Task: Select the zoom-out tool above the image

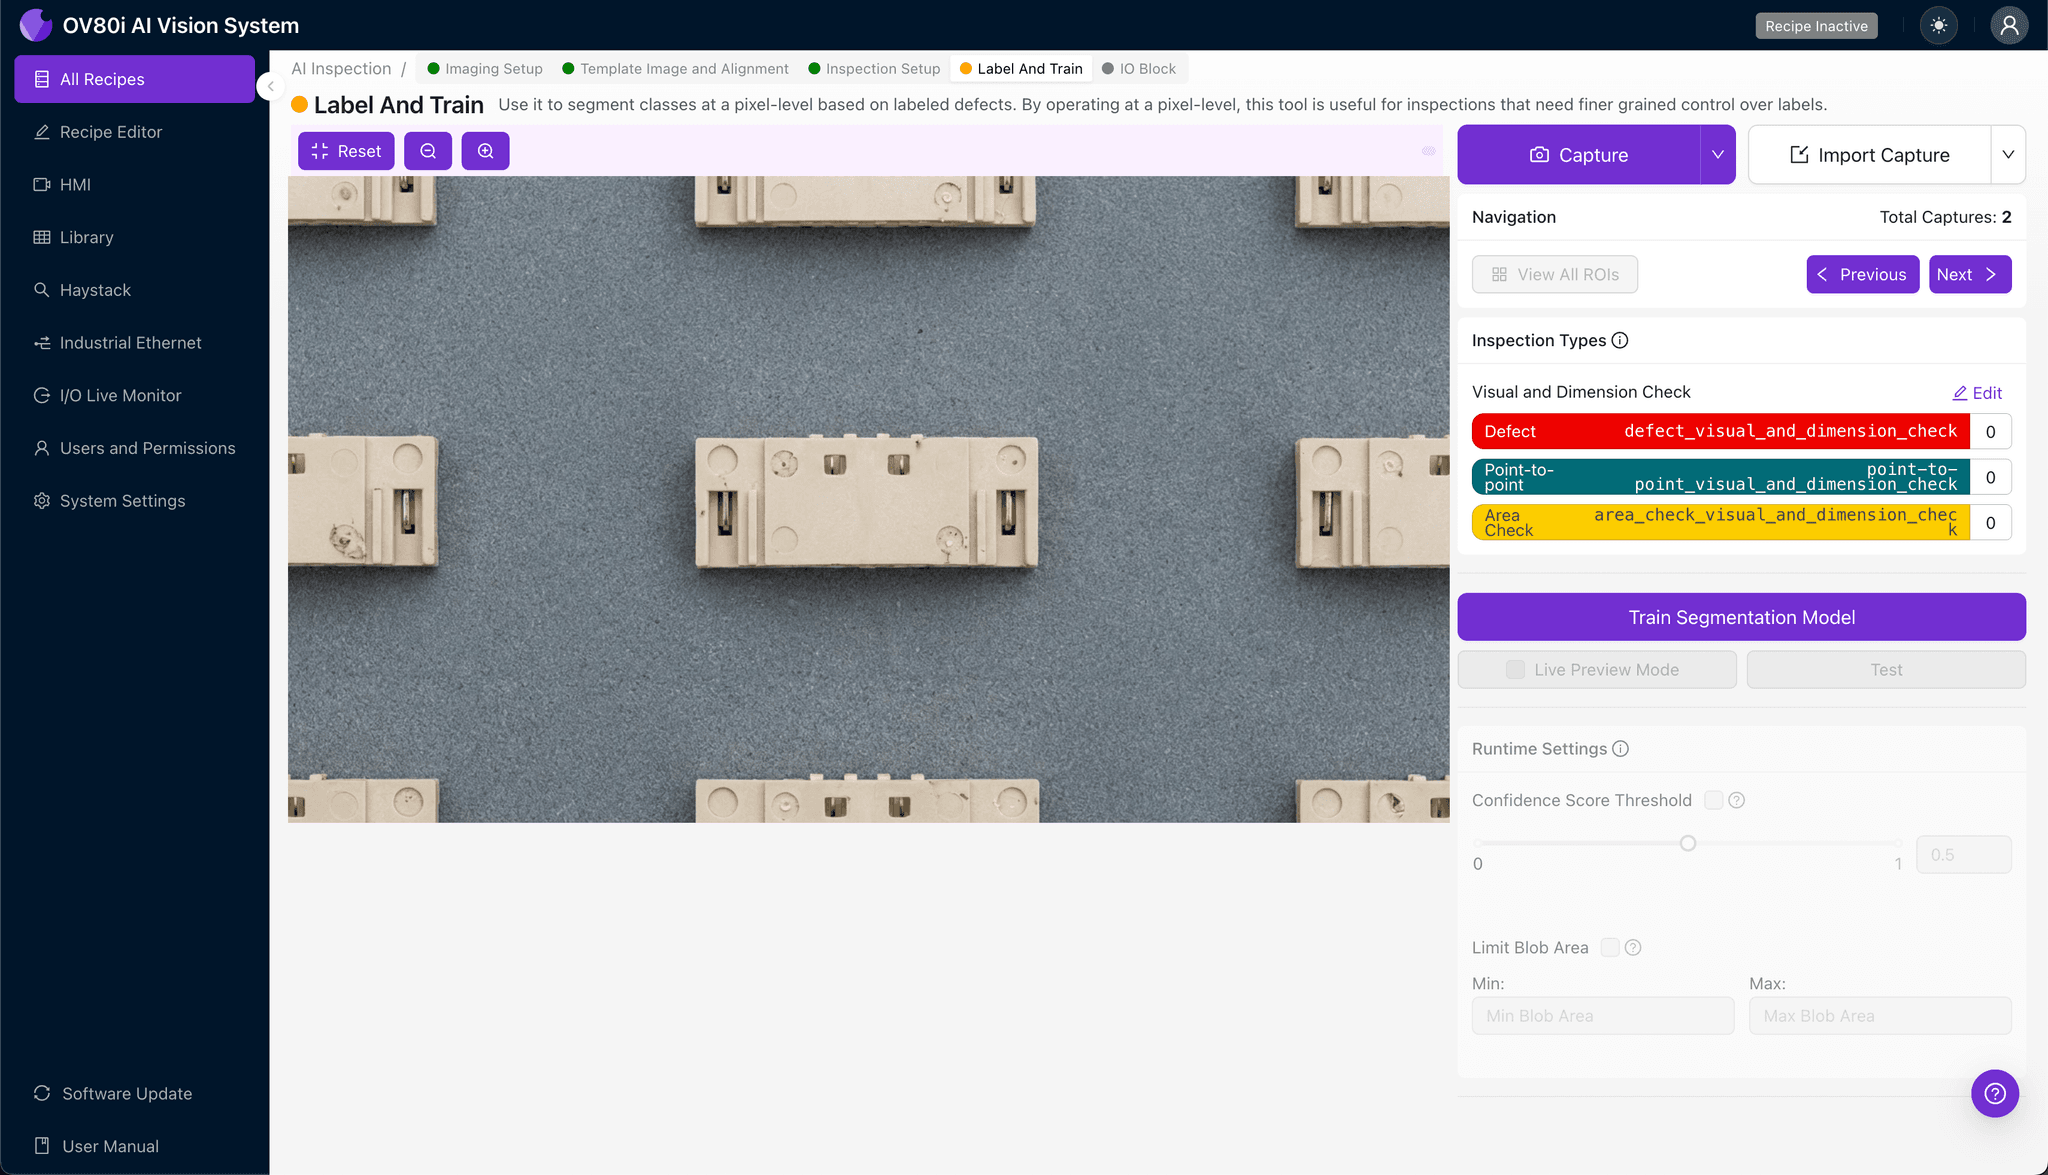Action: pos(428,151)
